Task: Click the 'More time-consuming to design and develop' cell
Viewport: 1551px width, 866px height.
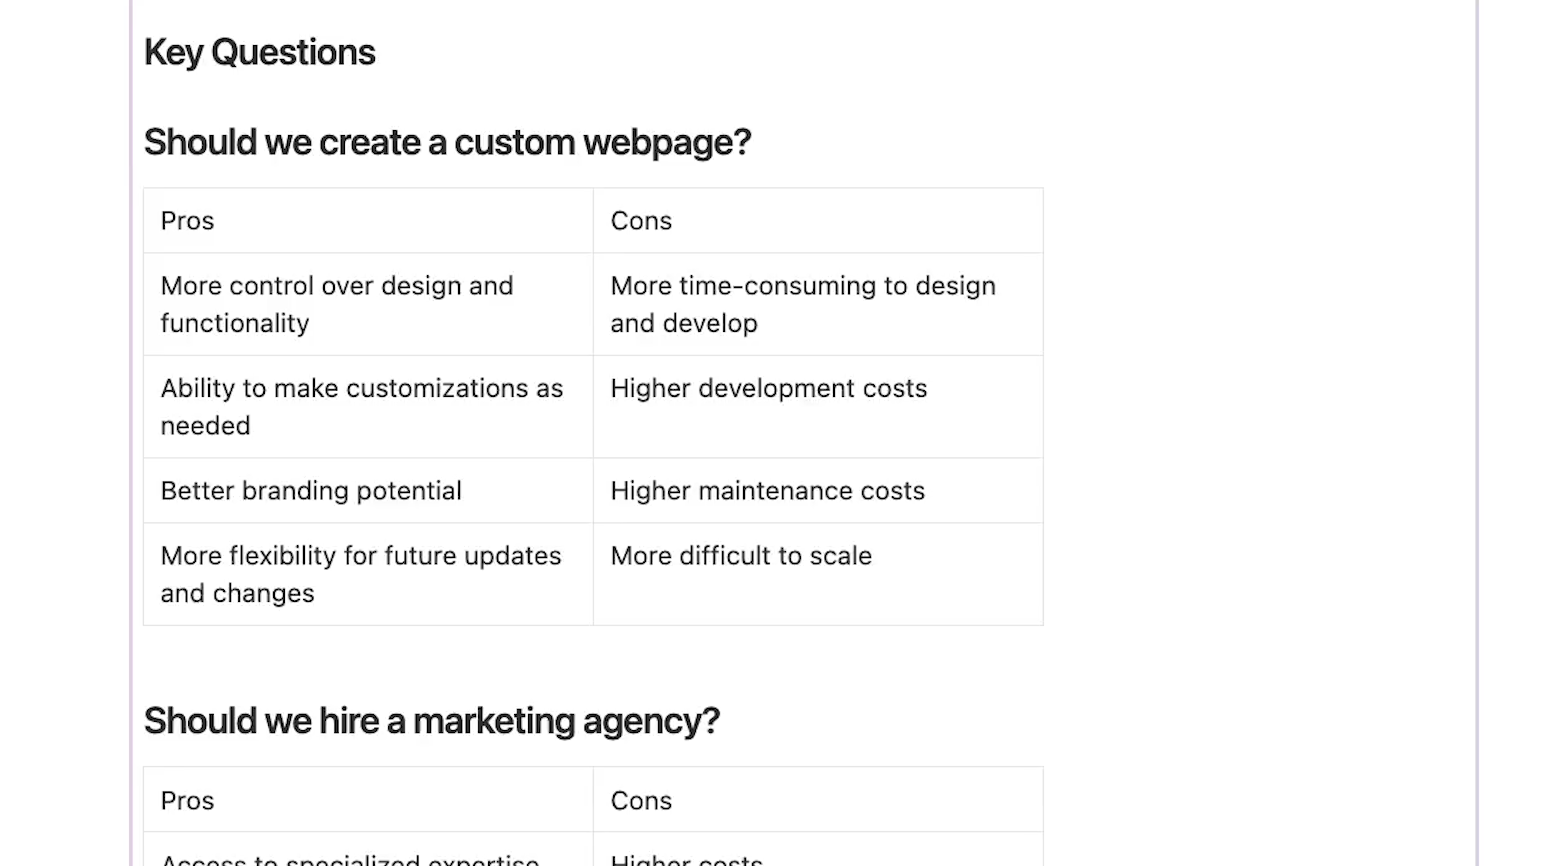Action: pos(818,304)
